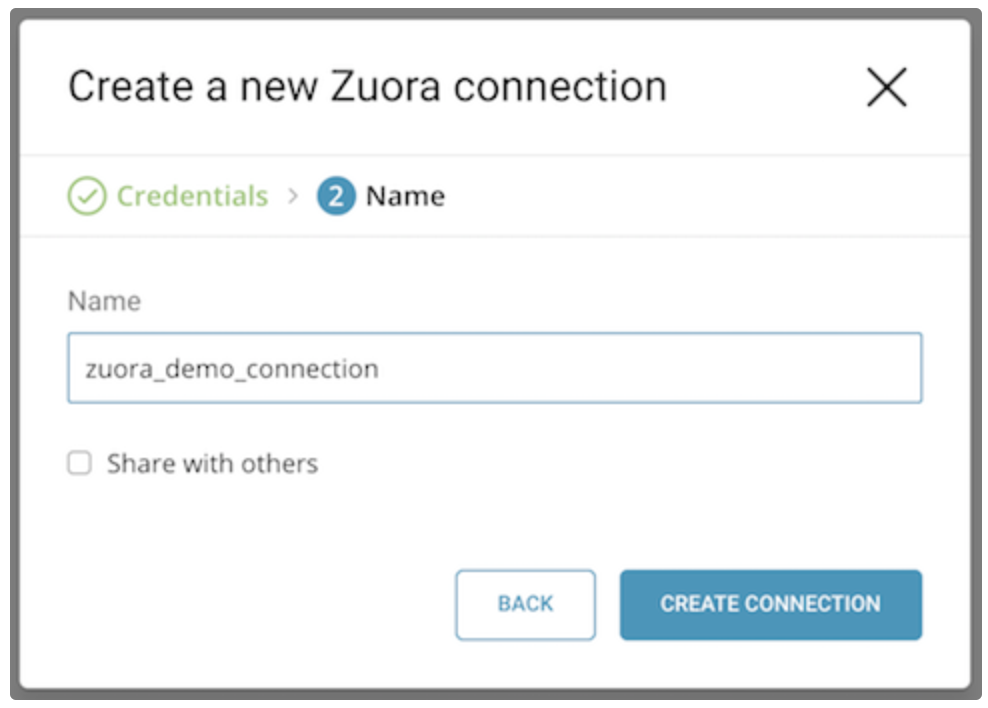The image size is (988, 708).
Task: Click the empty step bar right of Name
Action: click(700, 196)
